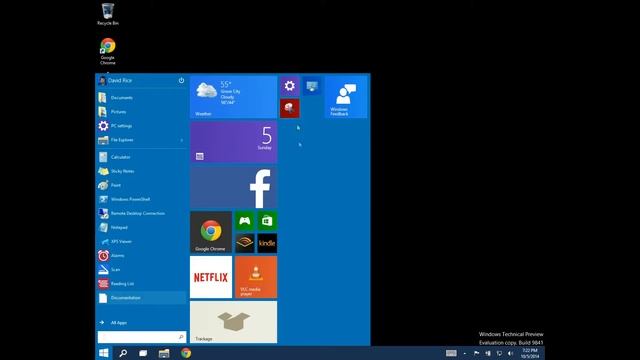Open the small red app tile
Image resolution: width=640 pixels, height=360 pixels.
290,108
